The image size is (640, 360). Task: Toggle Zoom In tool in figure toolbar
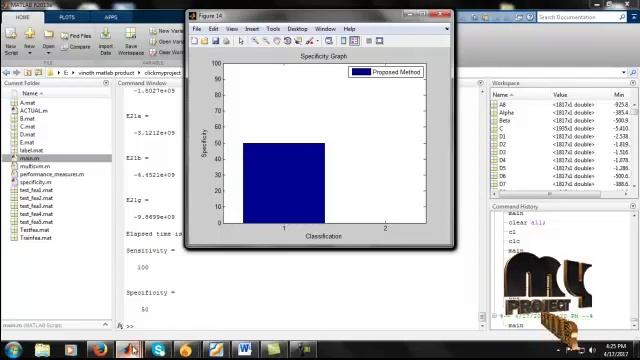coord(255,41)
